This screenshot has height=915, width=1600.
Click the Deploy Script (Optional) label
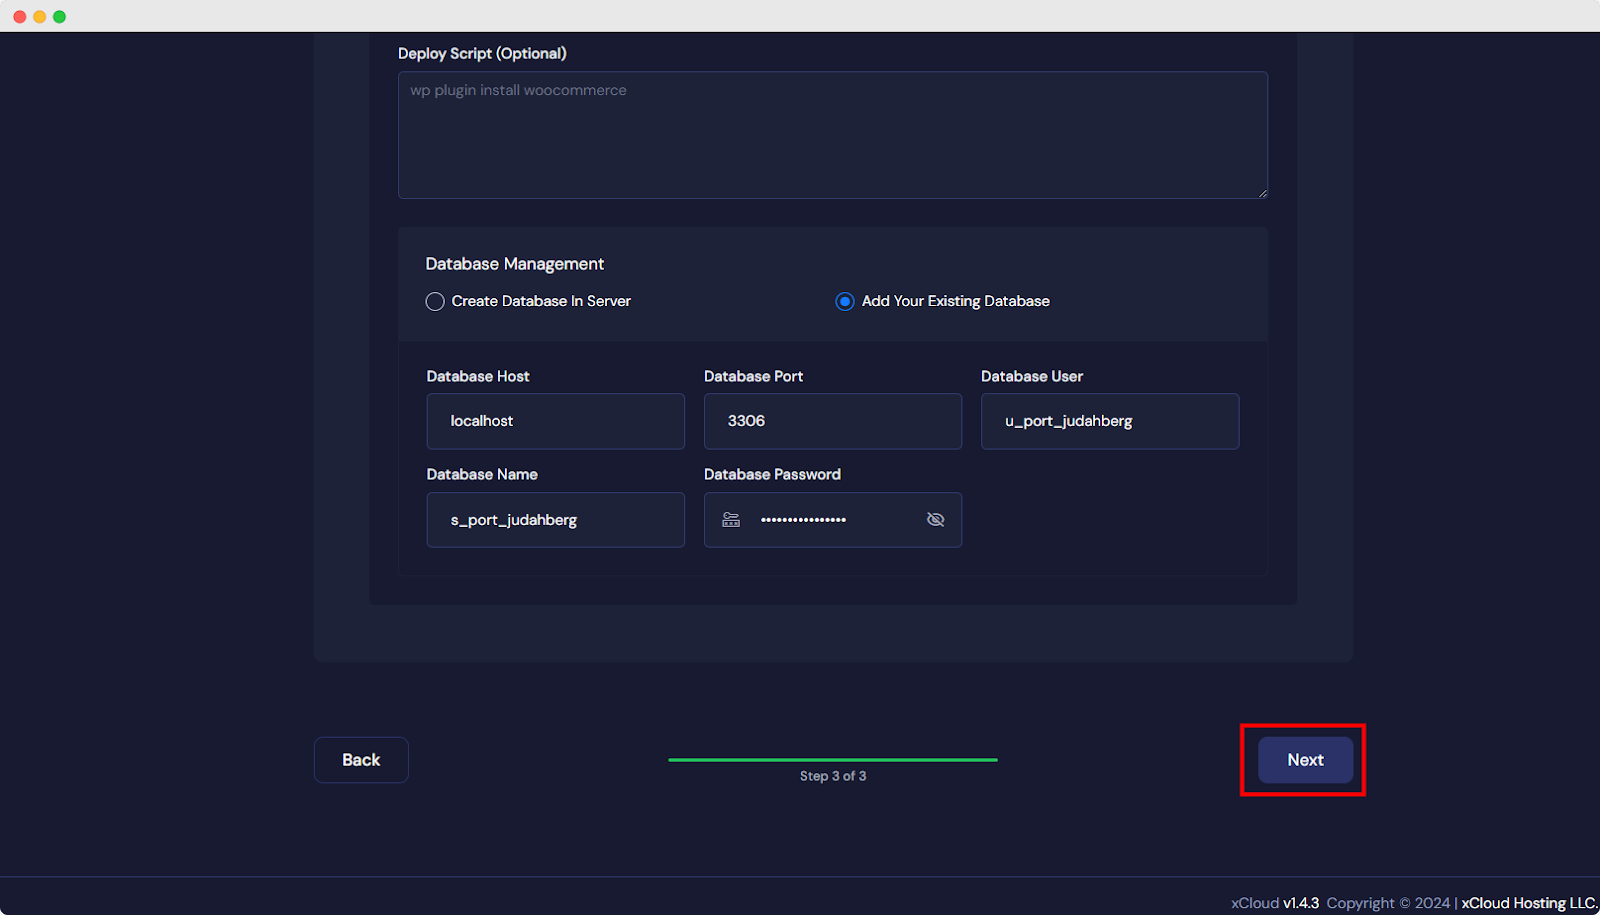pyautogui.click(x=482, y=53)
